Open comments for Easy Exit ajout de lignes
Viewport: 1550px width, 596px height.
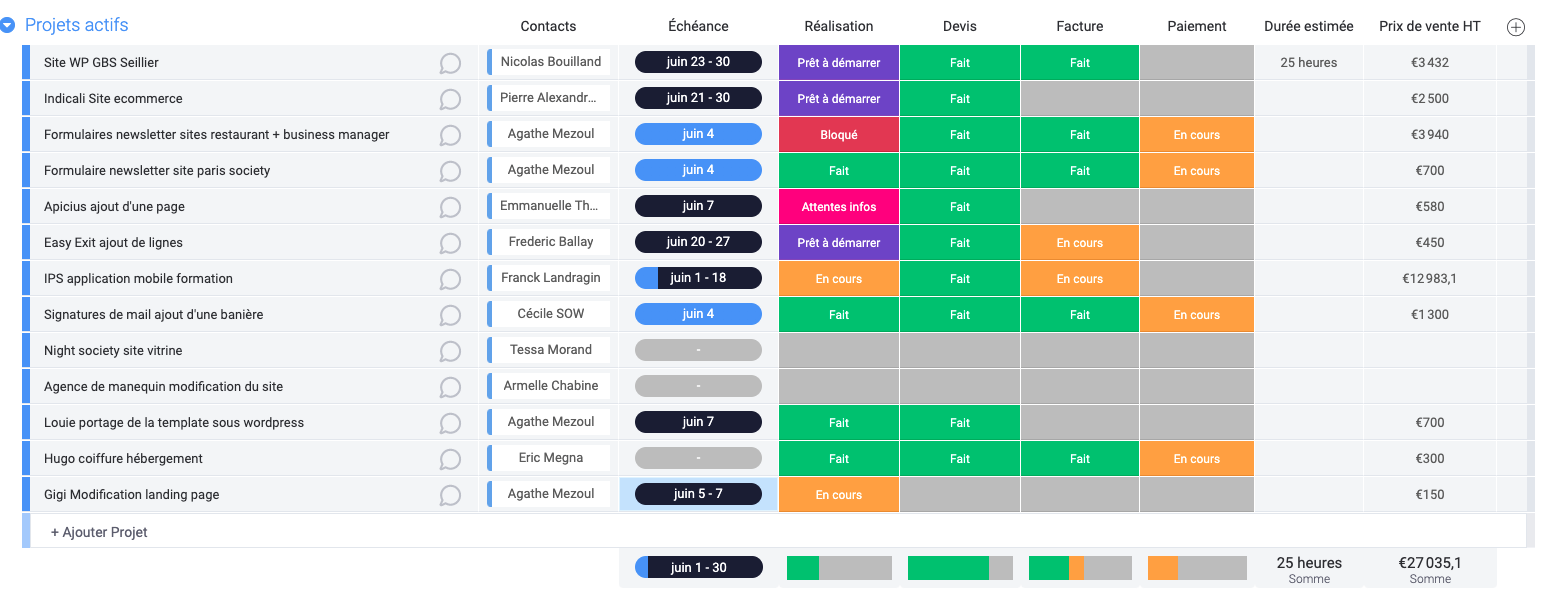(x=450, y=243)
